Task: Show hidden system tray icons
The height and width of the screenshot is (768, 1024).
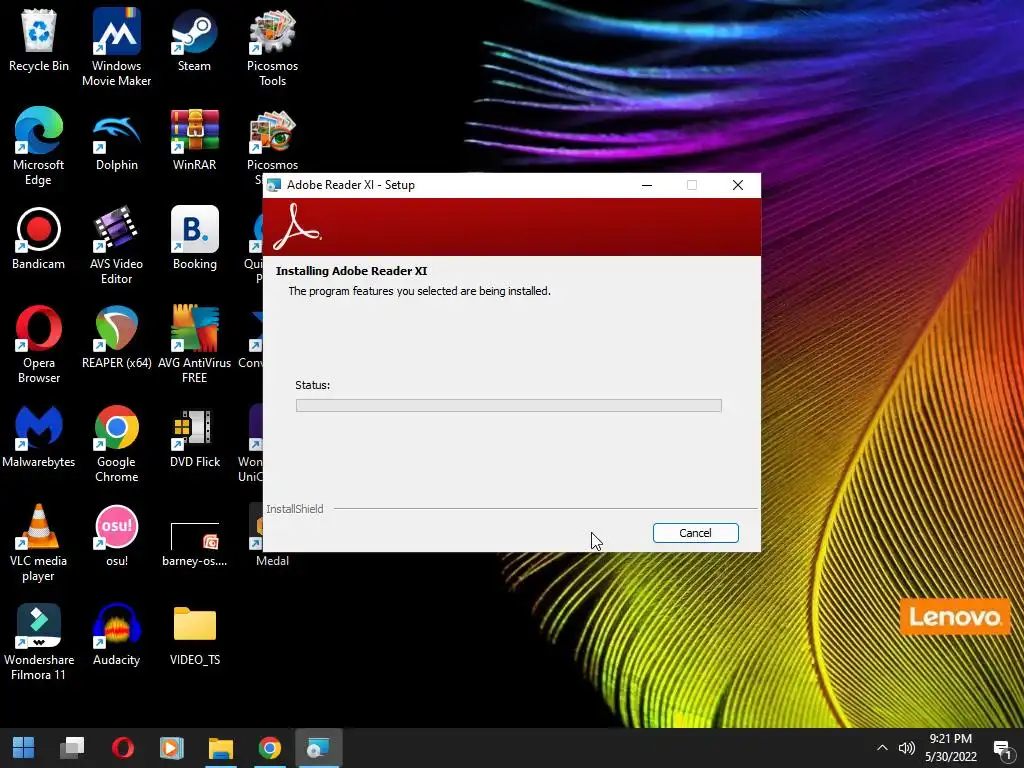Action: coord(882,748)
